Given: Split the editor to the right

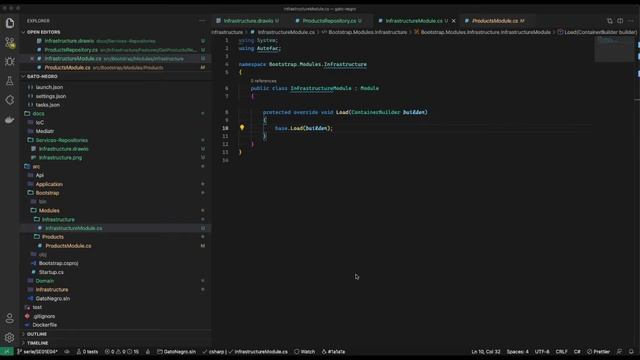Looking at the screenshot, I should click(x=620, y=21).
